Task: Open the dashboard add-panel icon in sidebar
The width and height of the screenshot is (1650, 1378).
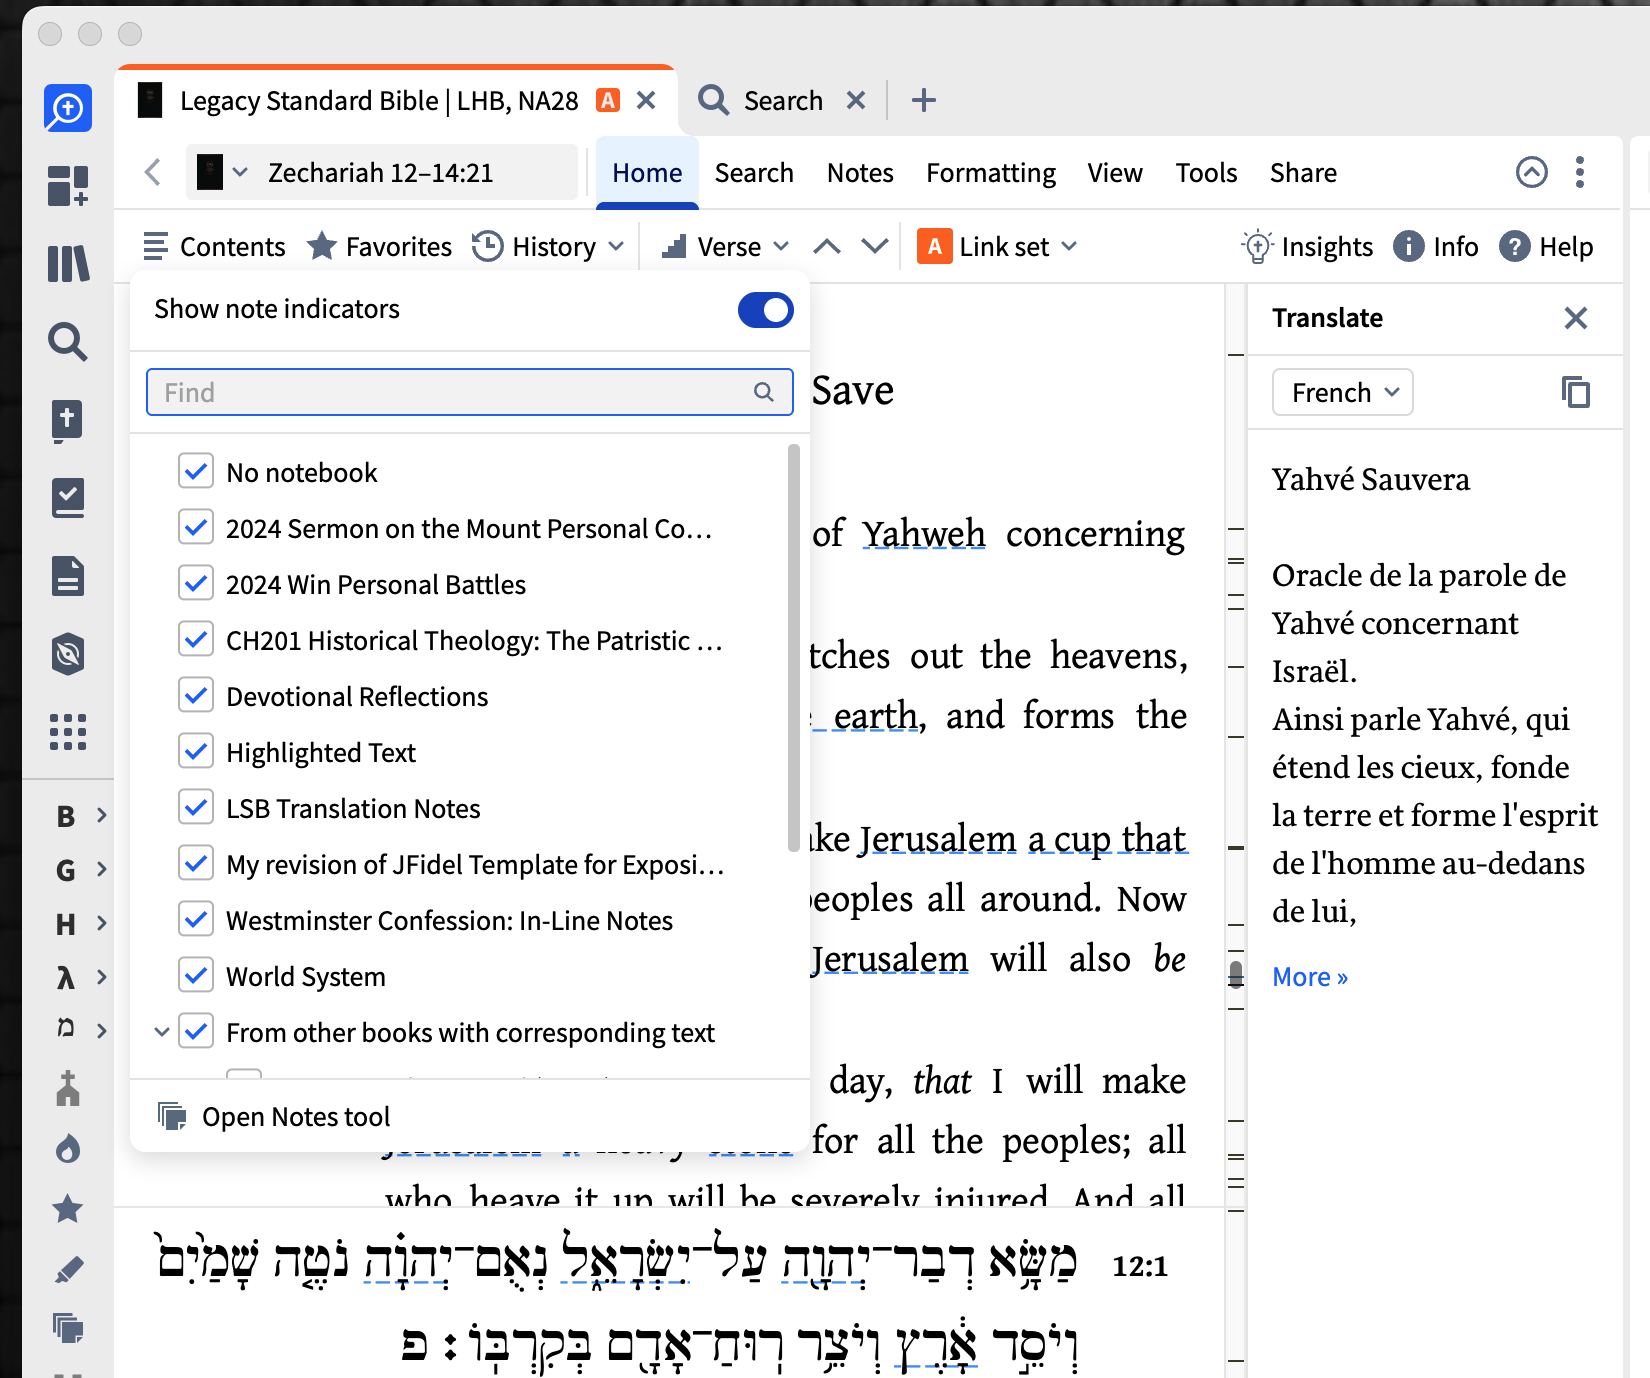Action: [68, 185]
